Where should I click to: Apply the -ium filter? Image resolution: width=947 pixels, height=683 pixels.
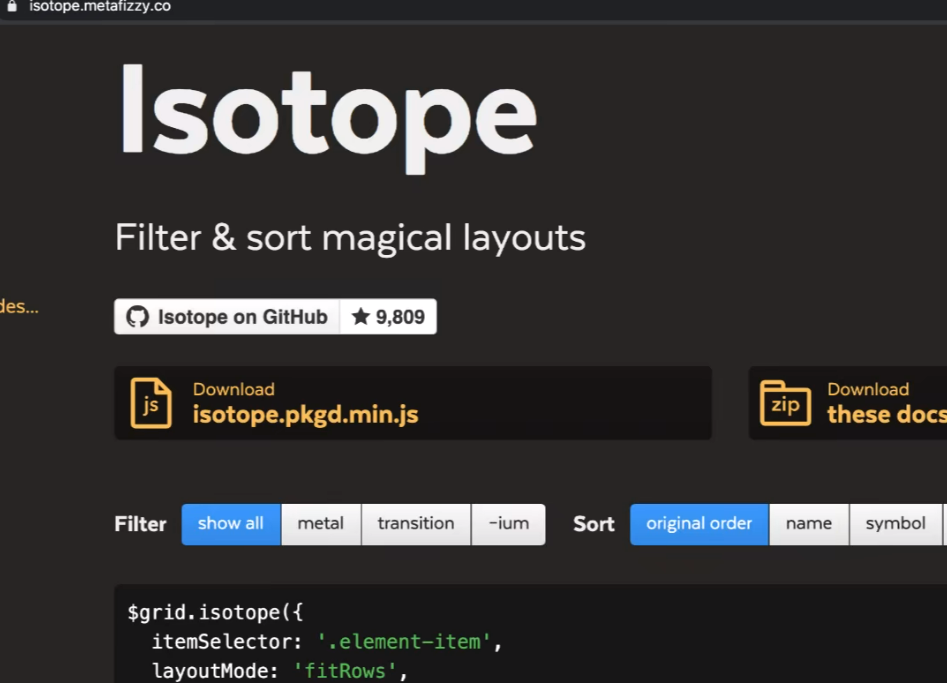(x=509, y=524)
